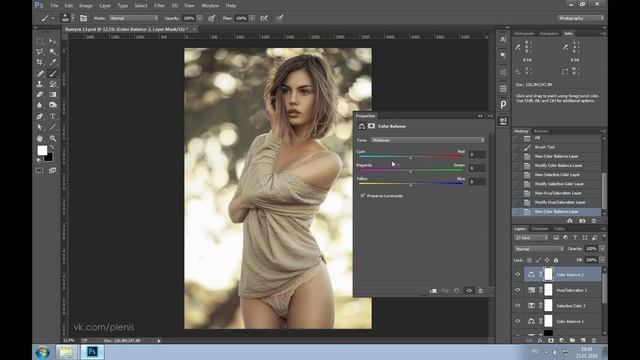This screenshot has height=360, width=640.
Task: Select the Dodge tool
Action: (53, 105)
